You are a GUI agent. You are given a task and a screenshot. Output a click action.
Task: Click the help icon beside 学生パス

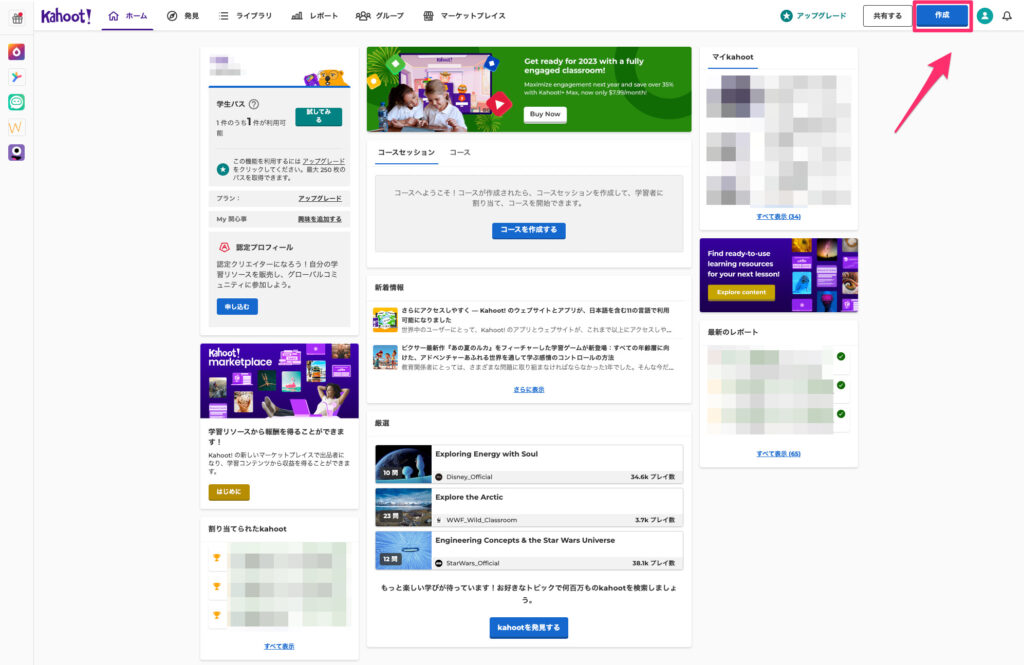coord(254,104)
